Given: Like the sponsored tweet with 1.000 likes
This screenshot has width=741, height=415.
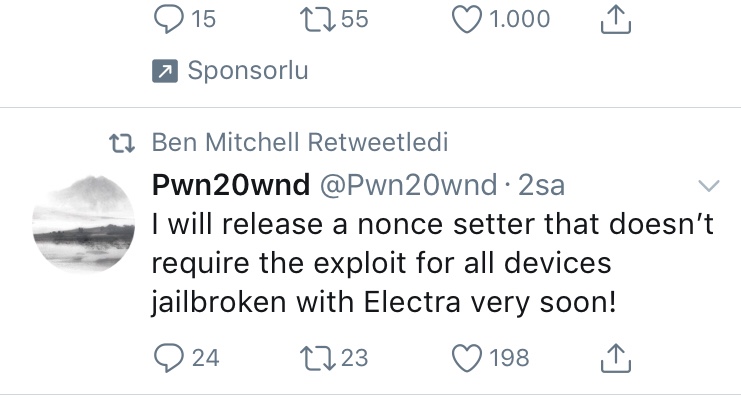Looking at the screenshot, I should (469, 19).
